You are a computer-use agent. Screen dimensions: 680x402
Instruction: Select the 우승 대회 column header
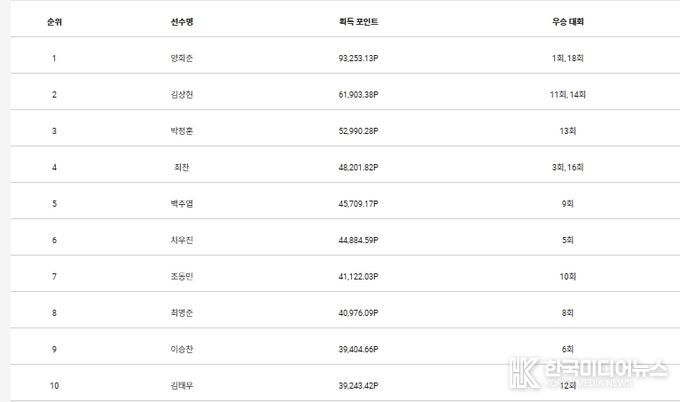tap(568, 21)
